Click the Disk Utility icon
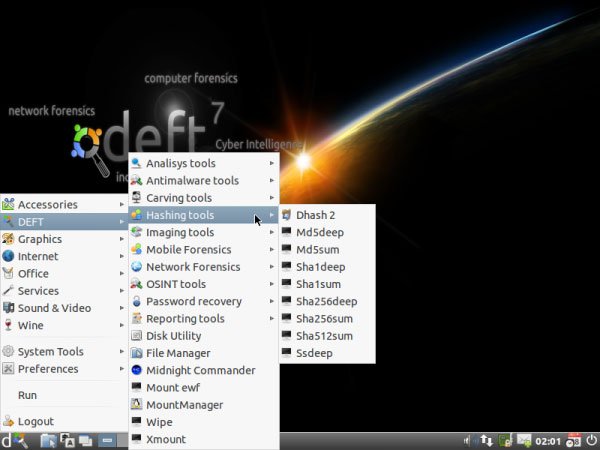The width and height of the screenshot is (600, 450). pos(136,336)
